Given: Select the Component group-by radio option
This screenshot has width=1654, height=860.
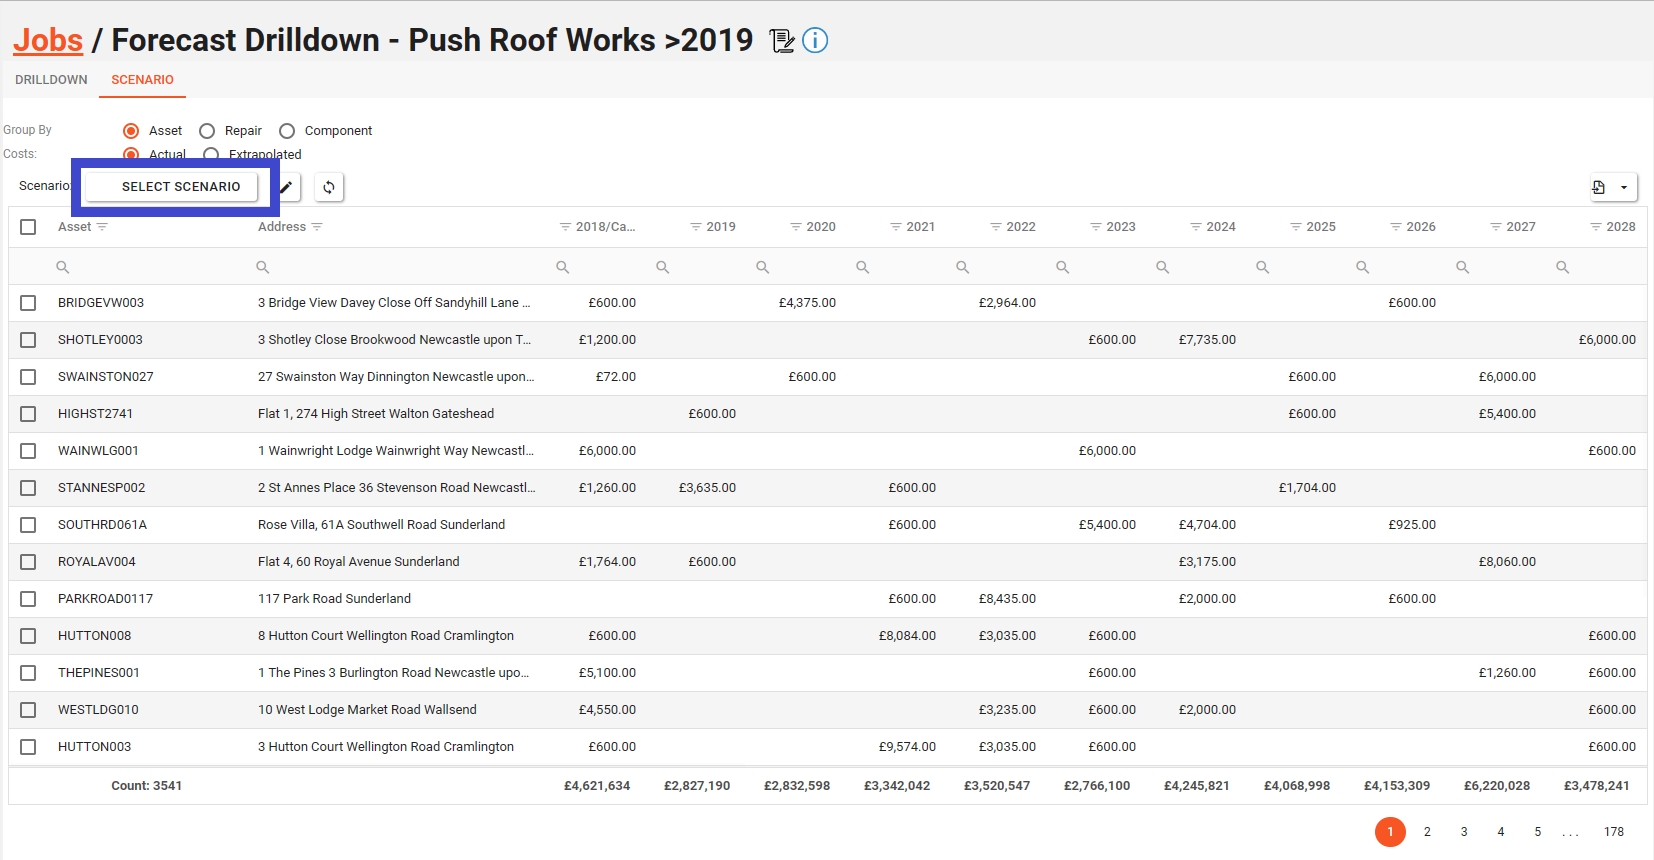Looking at the screenshot, I should pyautogui.click(x=287, y=131).
